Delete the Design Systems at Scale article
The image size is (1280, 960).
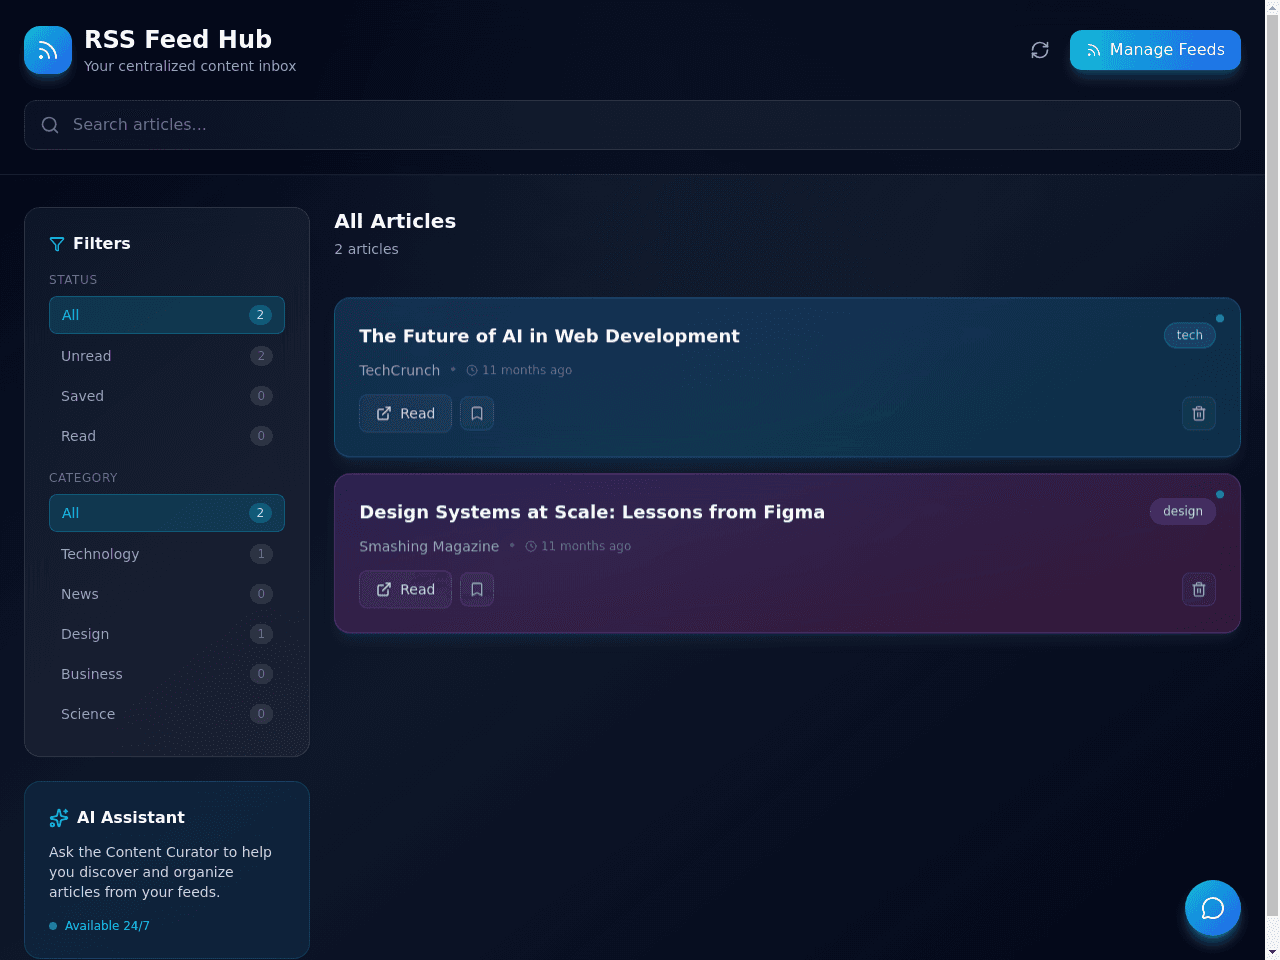click(x=1199, y=589)
